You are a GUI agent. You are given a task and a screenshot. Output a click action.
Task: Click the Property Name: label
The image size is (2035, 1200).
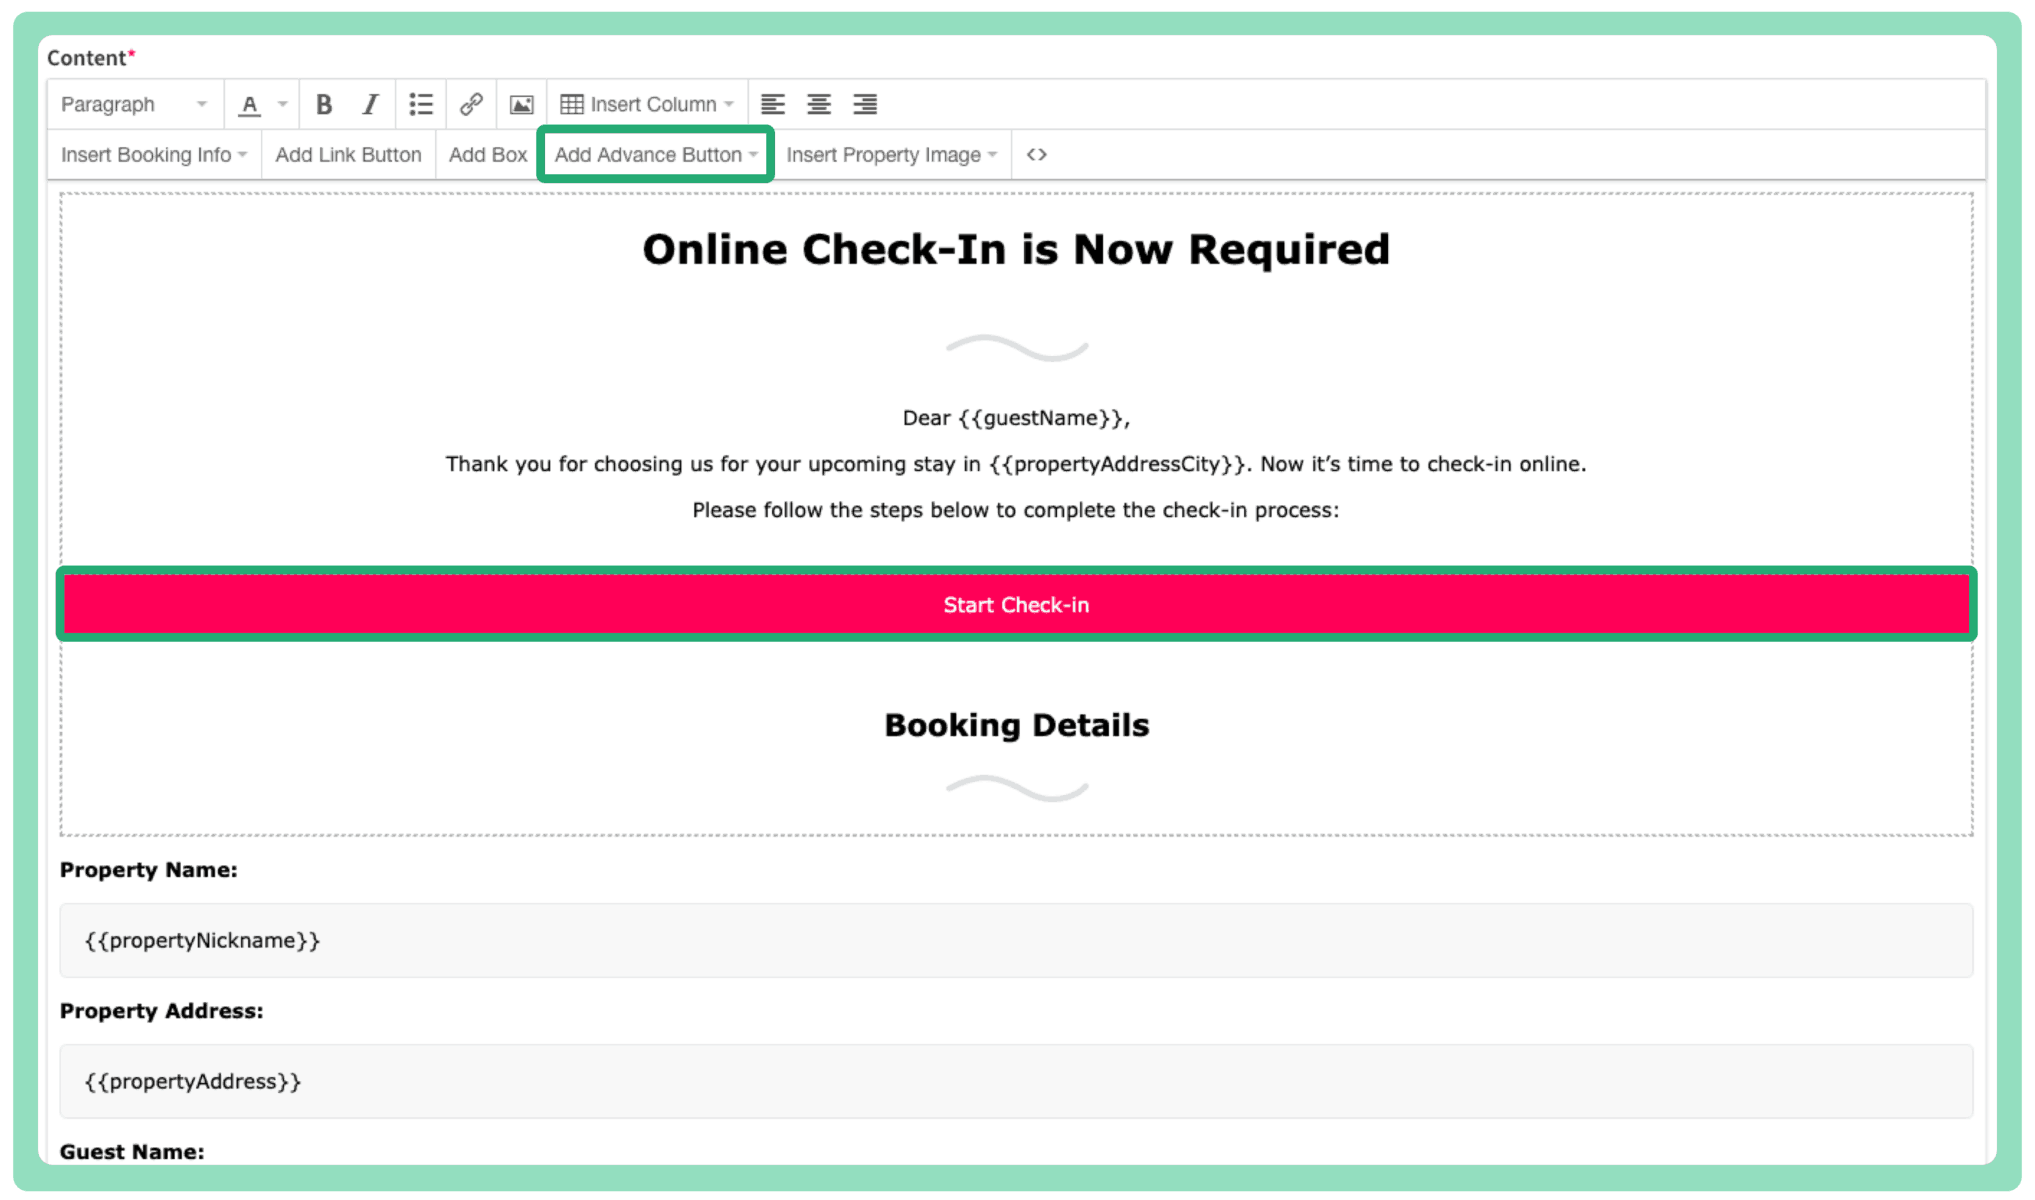click(149, 870)
